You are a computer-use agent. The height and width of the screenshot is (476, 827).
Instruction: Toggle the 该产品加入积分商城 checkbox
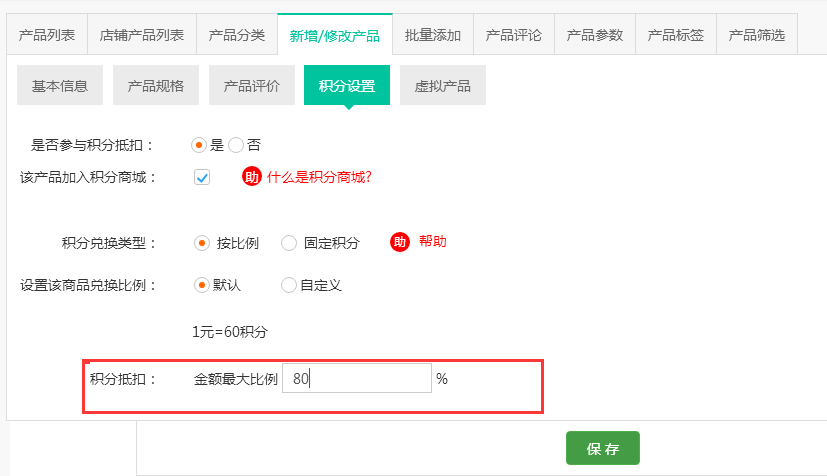(x=202, y=177)
